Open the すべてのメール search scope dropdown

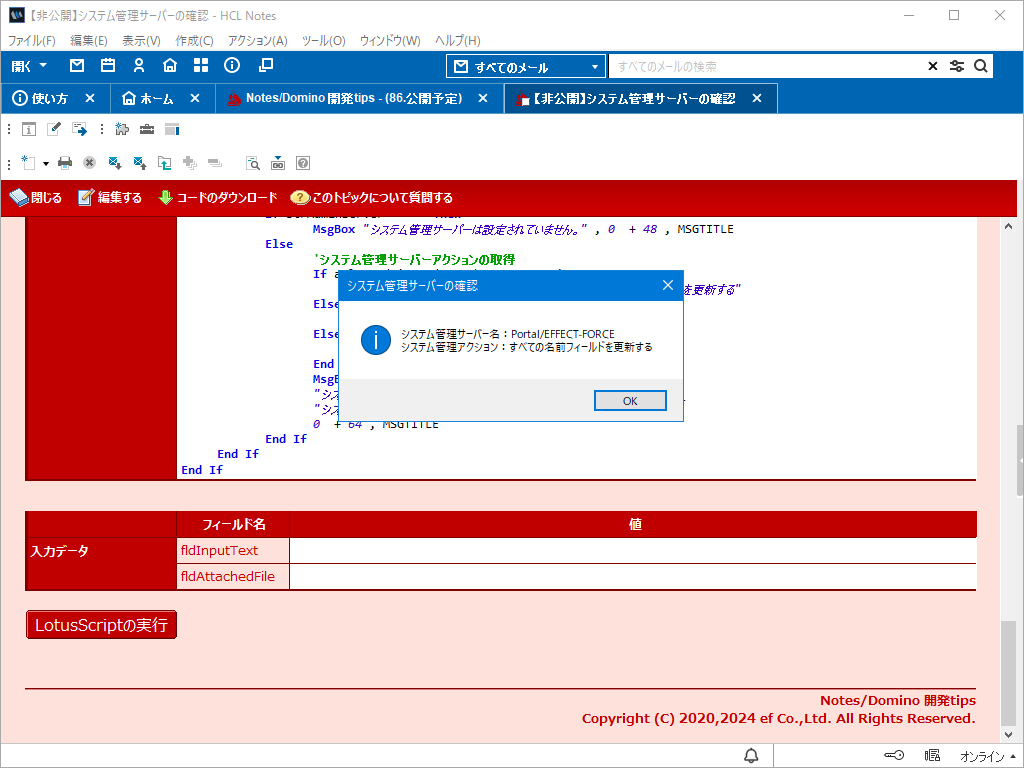click(x=526, y=67)
